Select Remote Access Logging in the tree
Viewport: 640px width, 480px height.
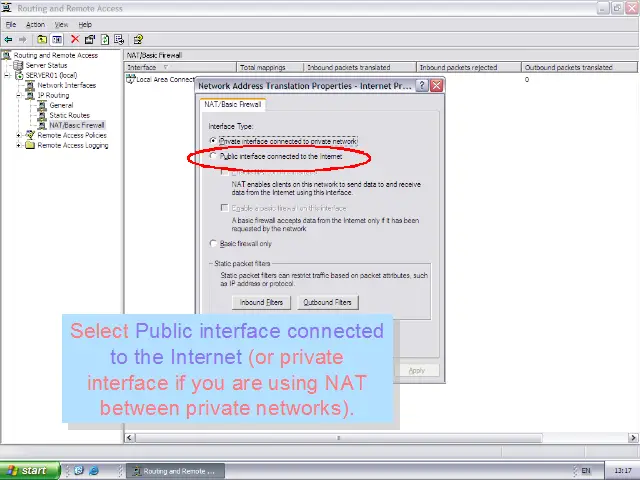tap(73, 145)
